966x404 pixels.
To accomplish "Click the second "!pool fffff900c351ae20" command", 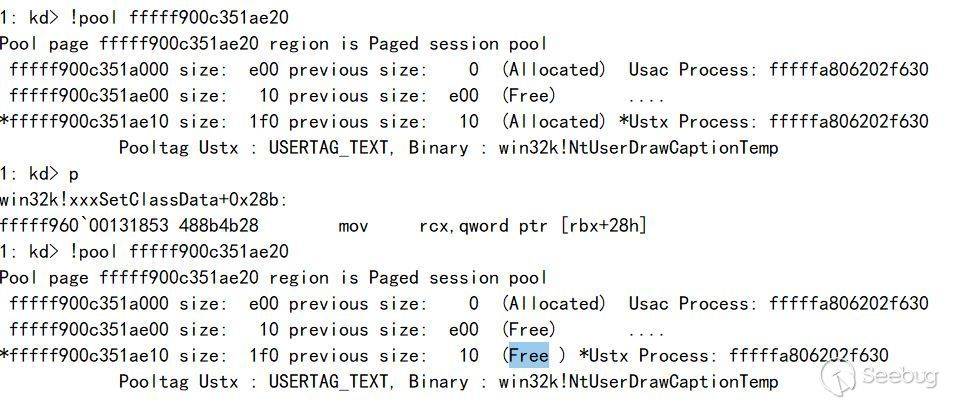I will (x=179, y=251).
